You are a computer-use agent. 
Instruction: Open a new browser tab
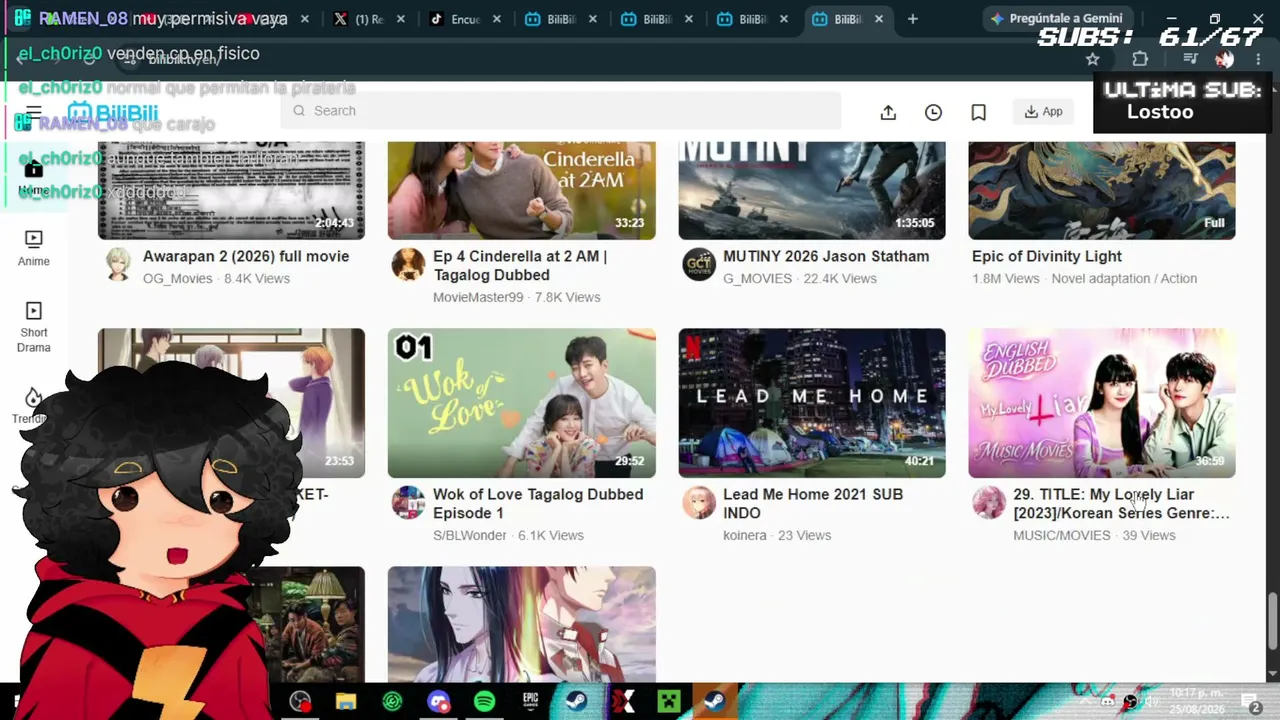[x=912, y=19]
